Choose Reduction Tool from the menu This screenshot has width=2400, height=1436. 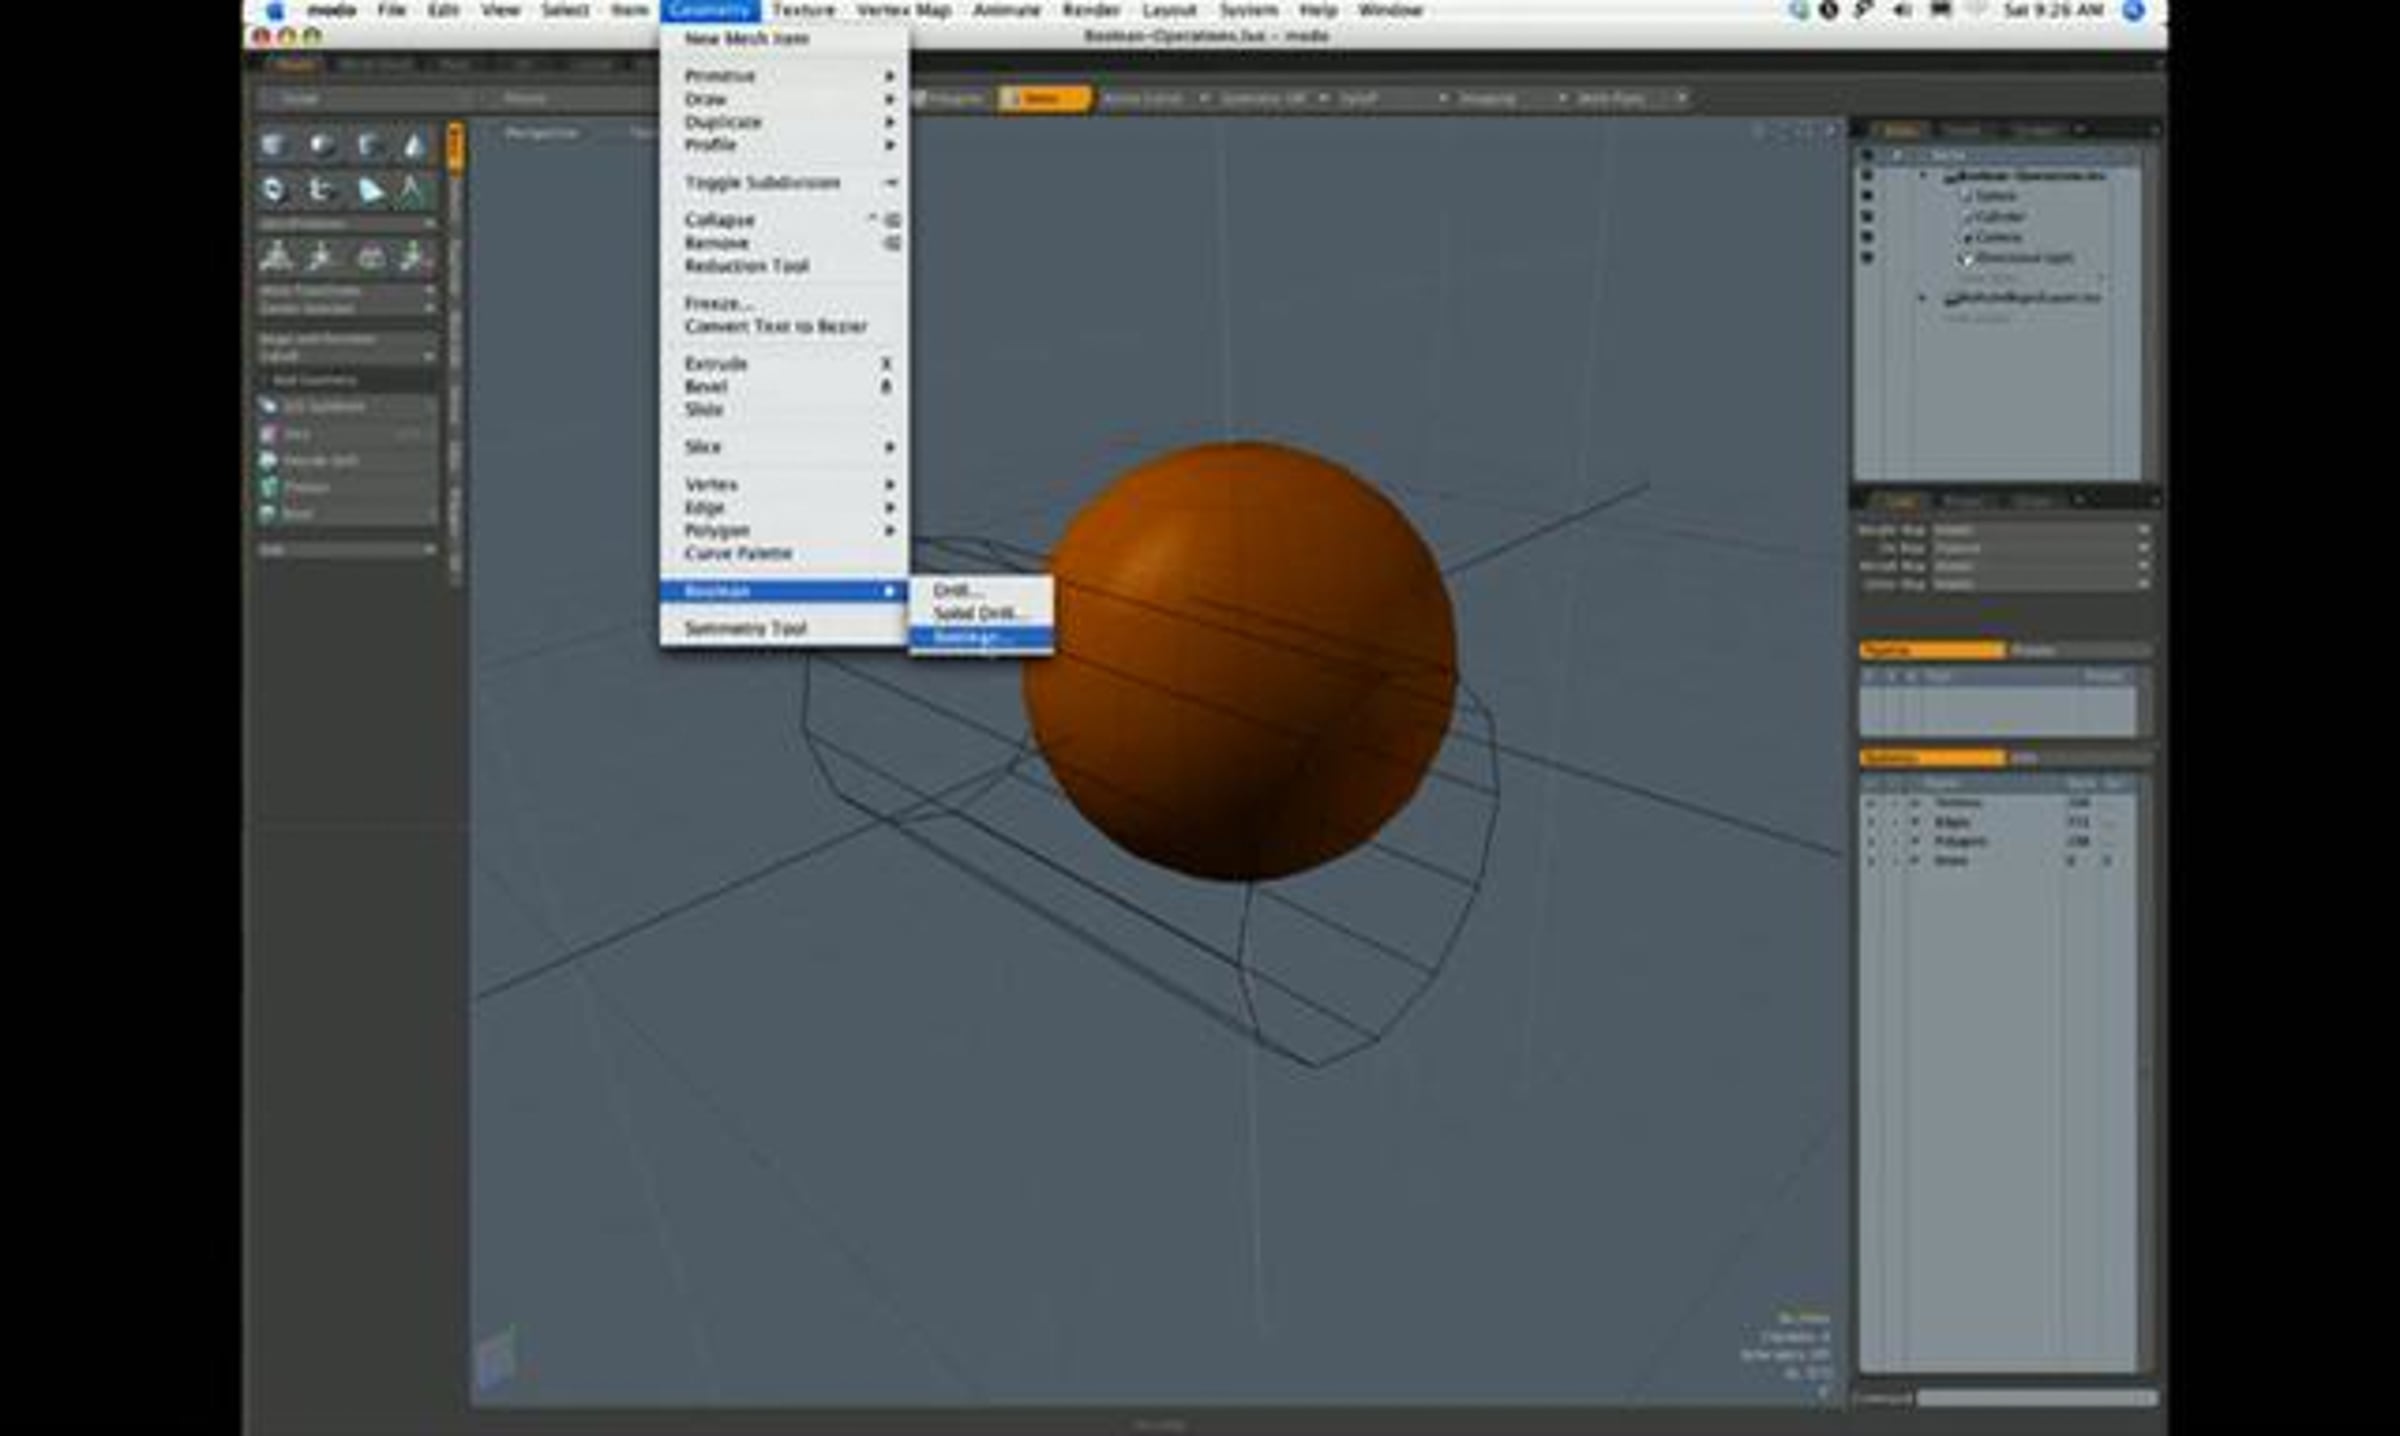click(x=784, y=266)
